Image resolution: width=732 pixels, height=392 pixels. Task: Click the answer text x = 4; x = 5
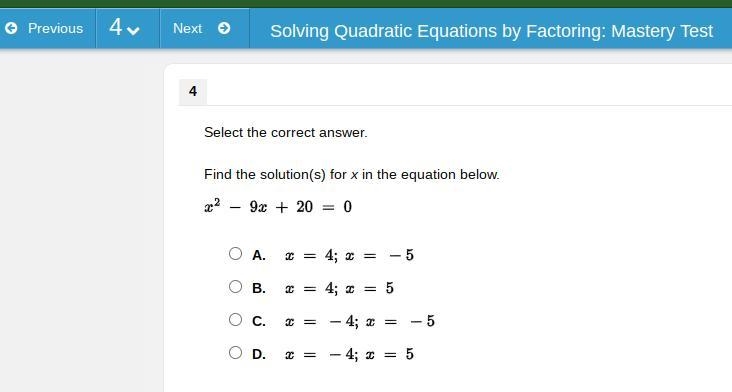(x=339, y=288)
